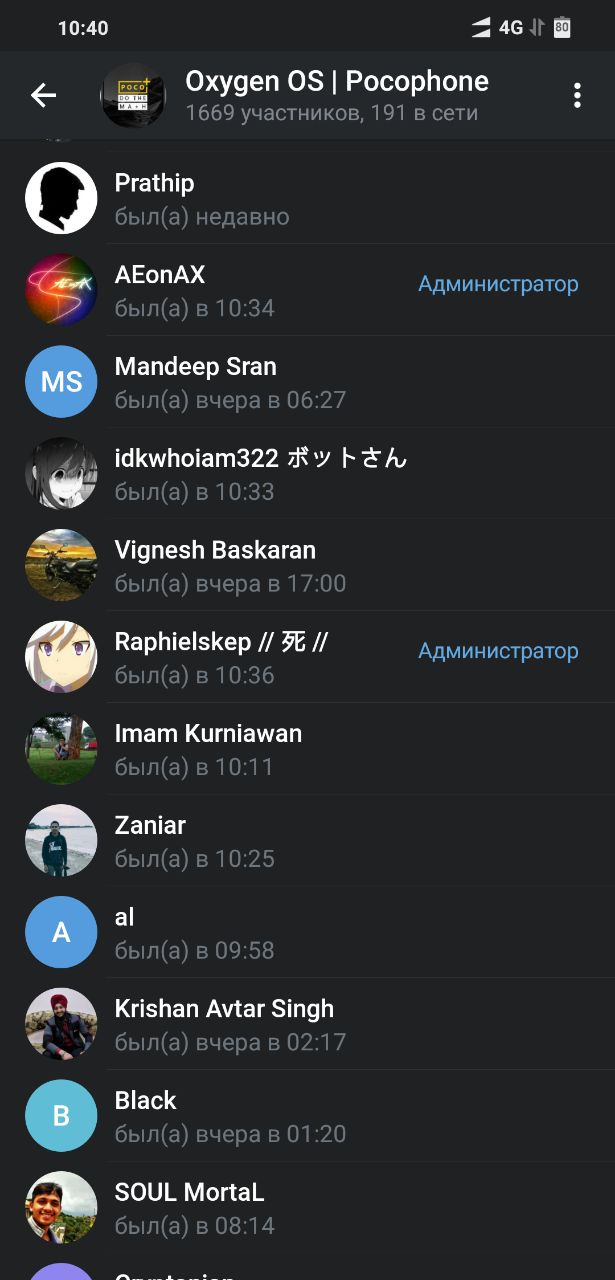615x1280 pixels.
Task: Open the Oxygen OS group avatar
Action: (x=133, y=96)
